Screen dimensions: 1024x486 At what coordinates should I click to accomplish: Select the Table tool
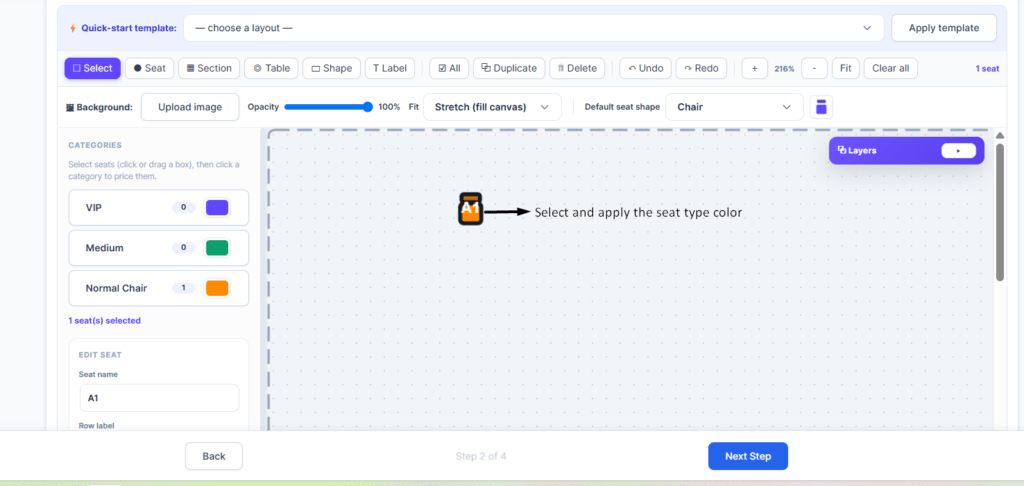[x=271, y=68]
